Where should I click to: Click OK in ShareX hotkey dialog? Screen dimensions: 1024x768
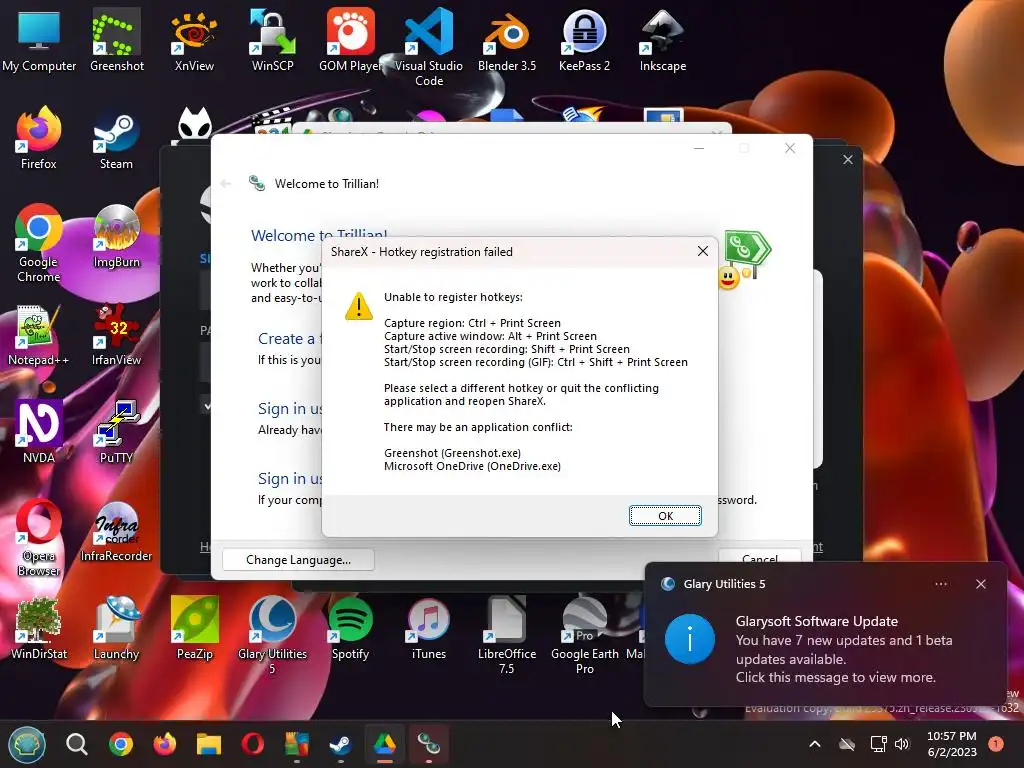665,516
